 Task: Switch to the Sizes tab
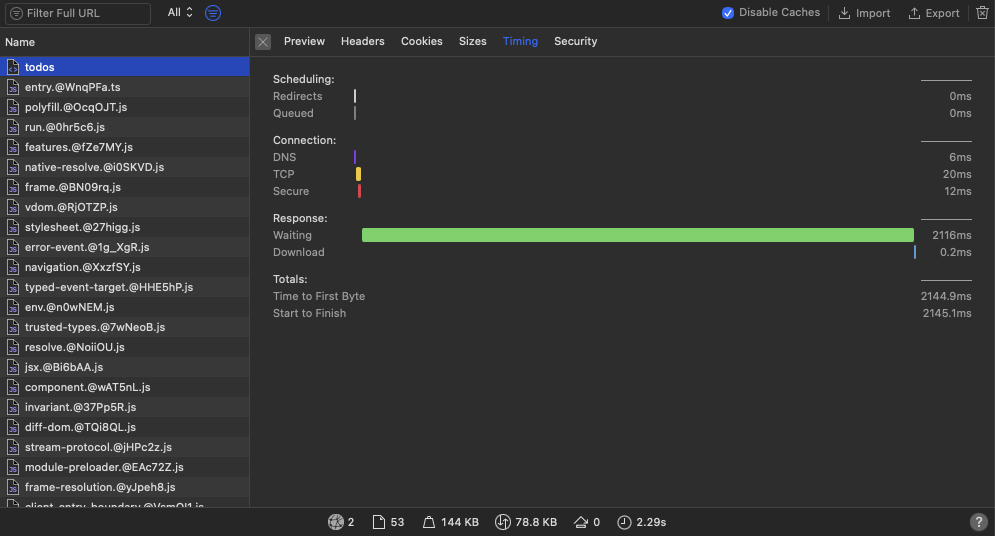(473, 41)
